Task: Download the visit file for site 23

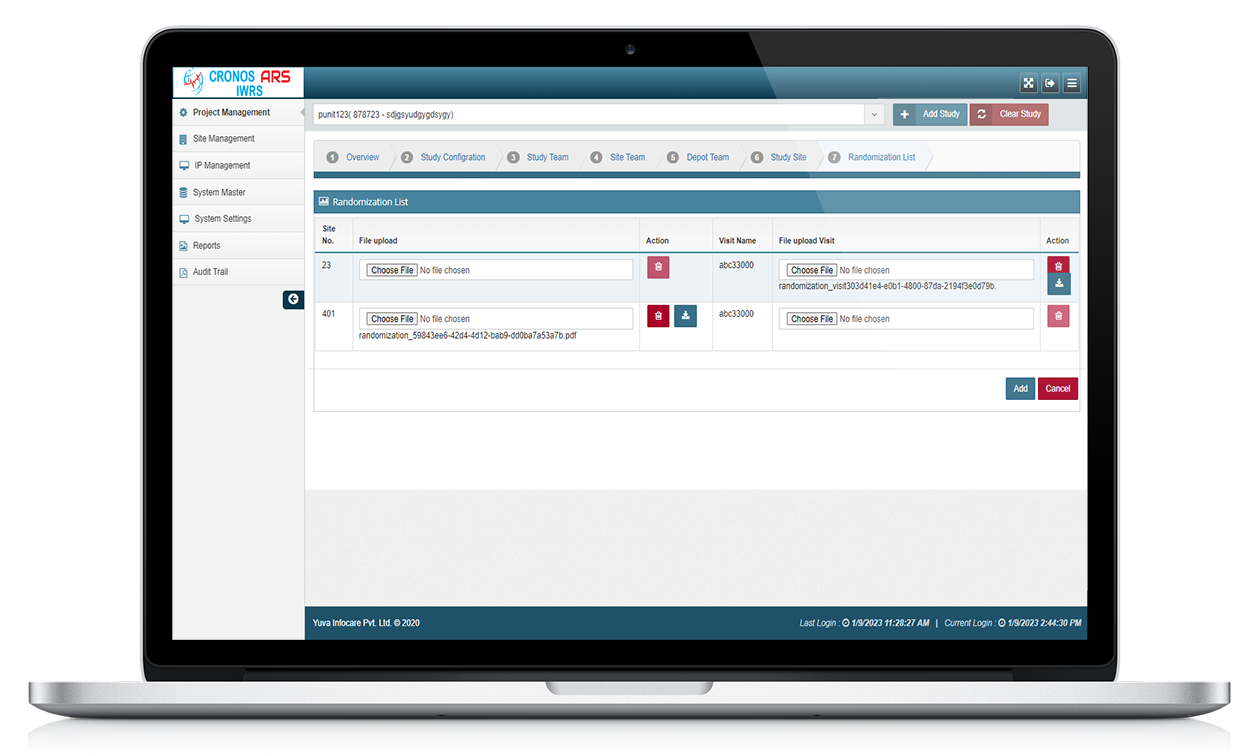Action: tap(1058, 284)
